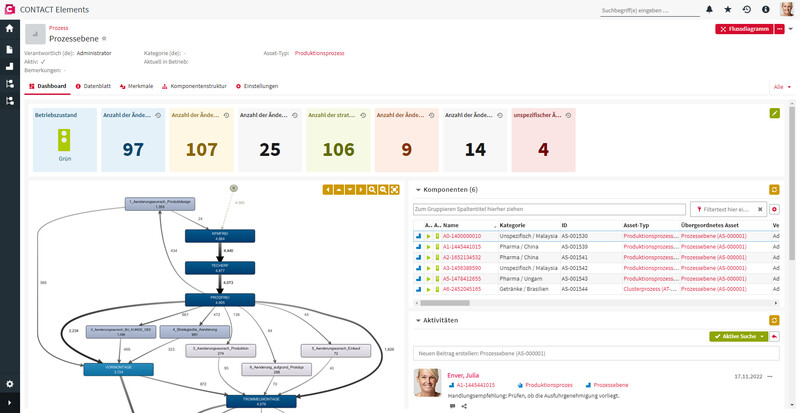Open the red more-options button beside Flussdiagramm
The width and height of the screenshot is (800, 413).
point(780,29)
